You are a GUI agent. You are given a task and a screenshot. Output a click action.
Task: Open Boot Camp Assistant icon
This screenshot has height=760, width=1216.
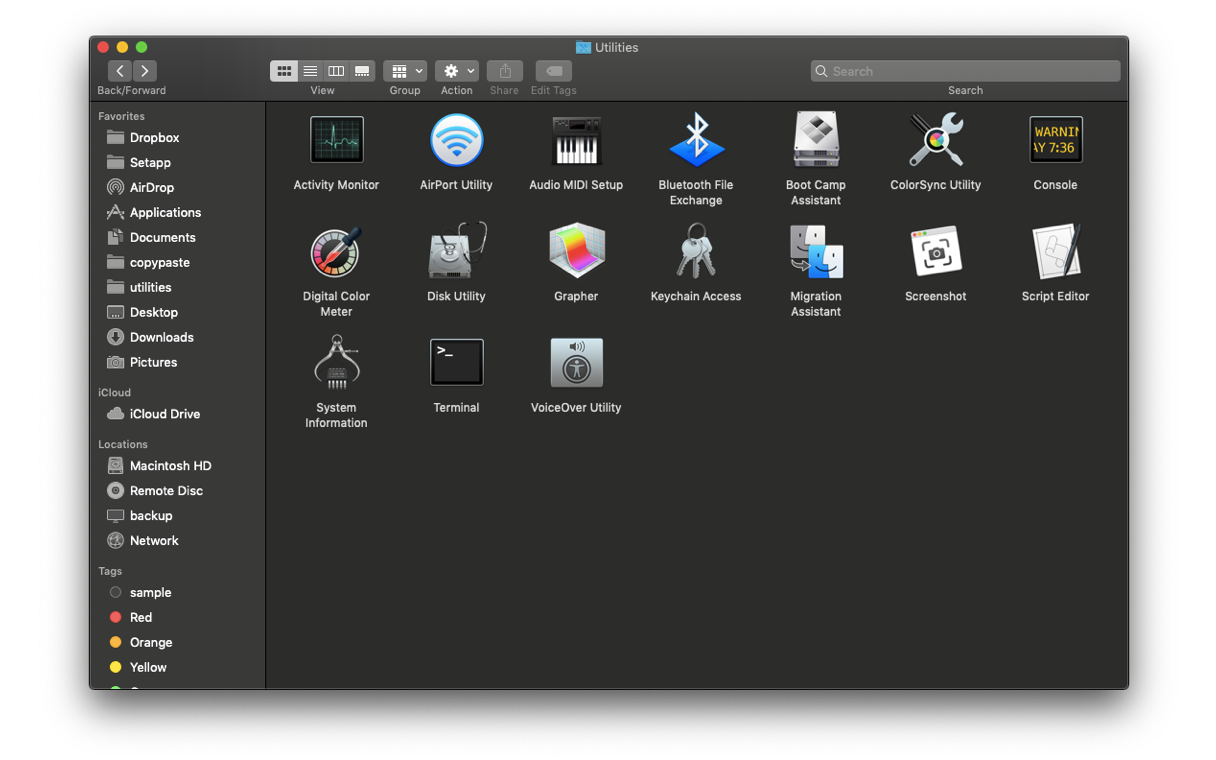[816, 140]
